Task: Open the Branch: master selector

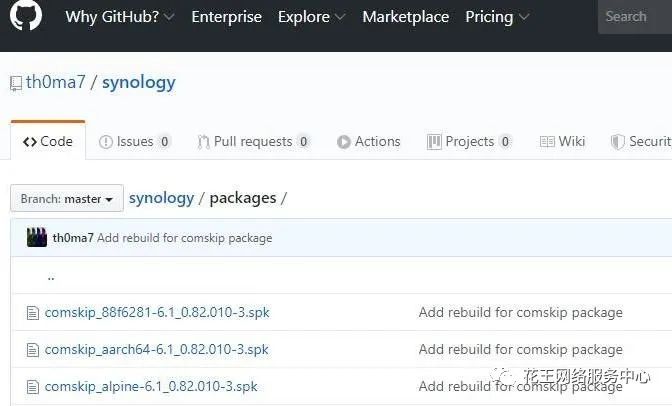Action: (67, 198)
